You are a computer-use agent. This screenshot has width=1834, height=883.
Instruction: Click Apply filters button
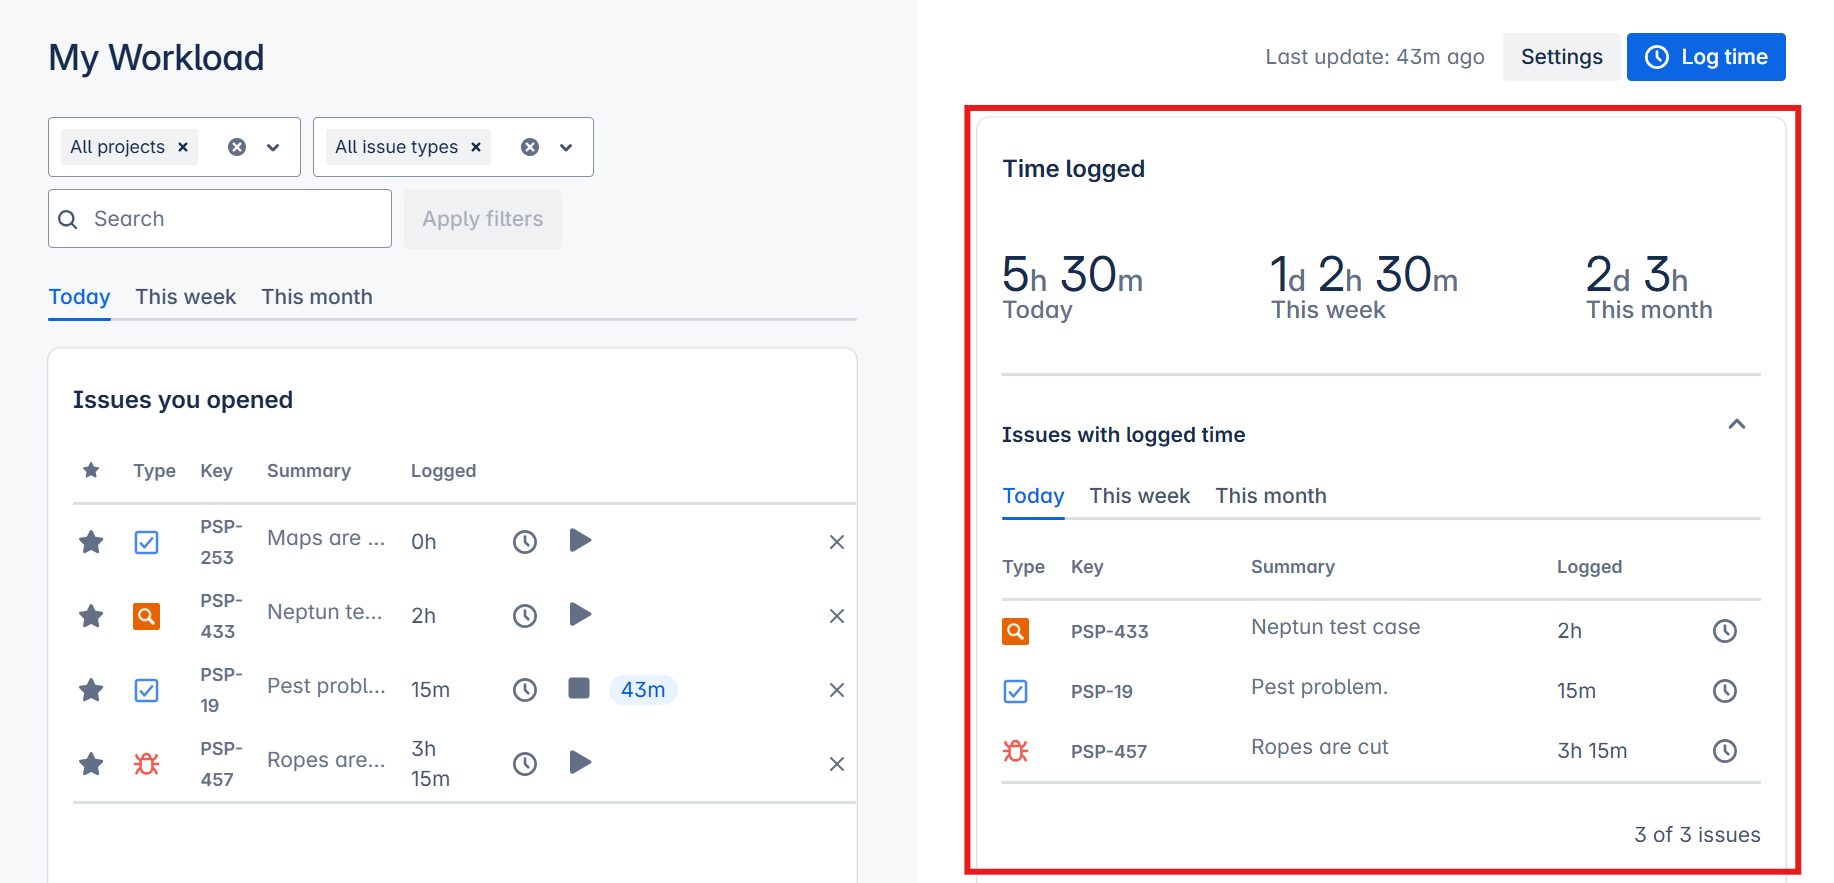pyautogui.click(x=483, y=219)
